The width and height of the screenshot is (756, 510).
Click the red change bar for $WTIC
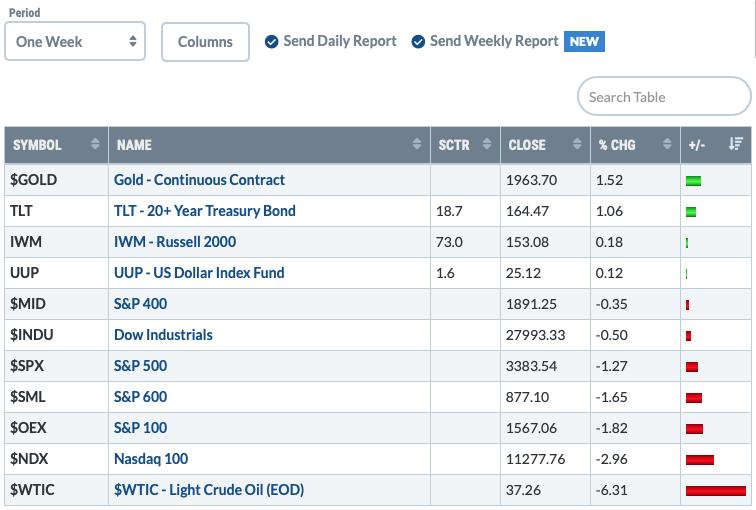coord(716,491)
